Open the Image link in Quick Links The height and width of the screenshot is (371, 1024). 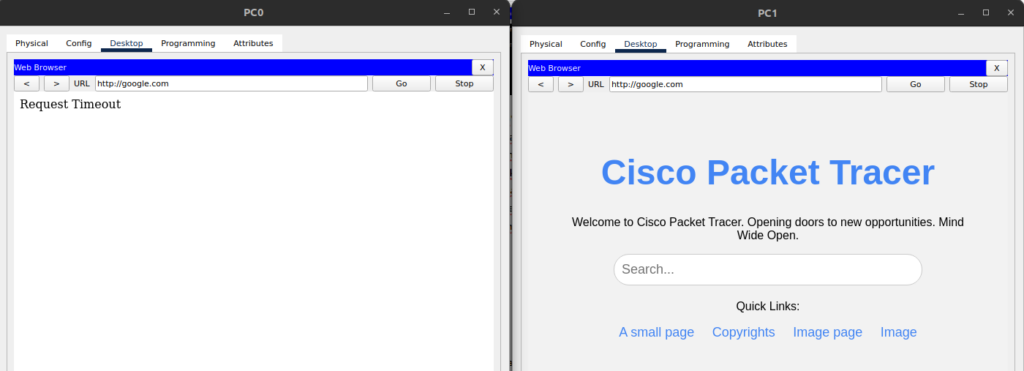tap(899, 332)
